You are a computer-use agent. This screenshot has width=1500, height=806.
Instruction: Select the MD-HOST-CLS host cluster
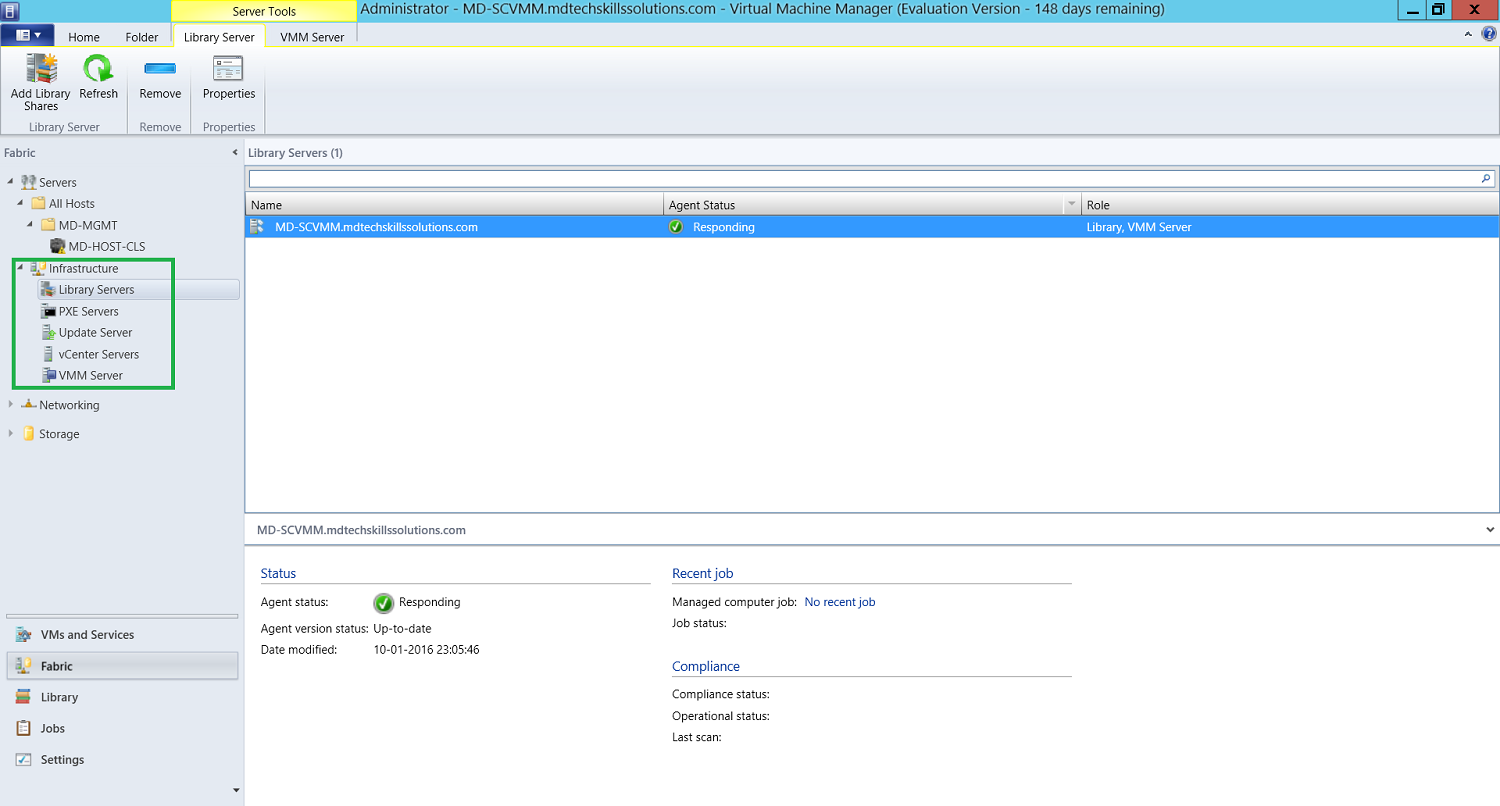[x=105, y=246]
